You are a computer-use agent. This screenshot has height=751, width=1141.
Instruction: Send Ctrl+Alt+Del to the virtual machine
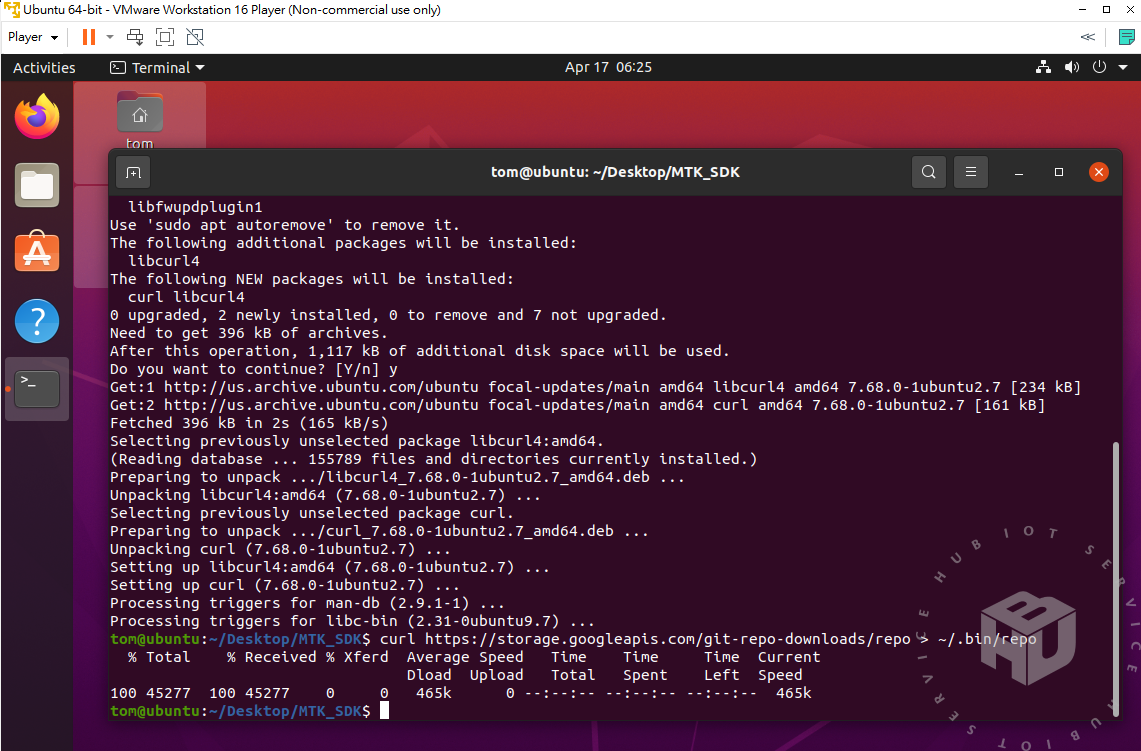[x=135, y=37]
